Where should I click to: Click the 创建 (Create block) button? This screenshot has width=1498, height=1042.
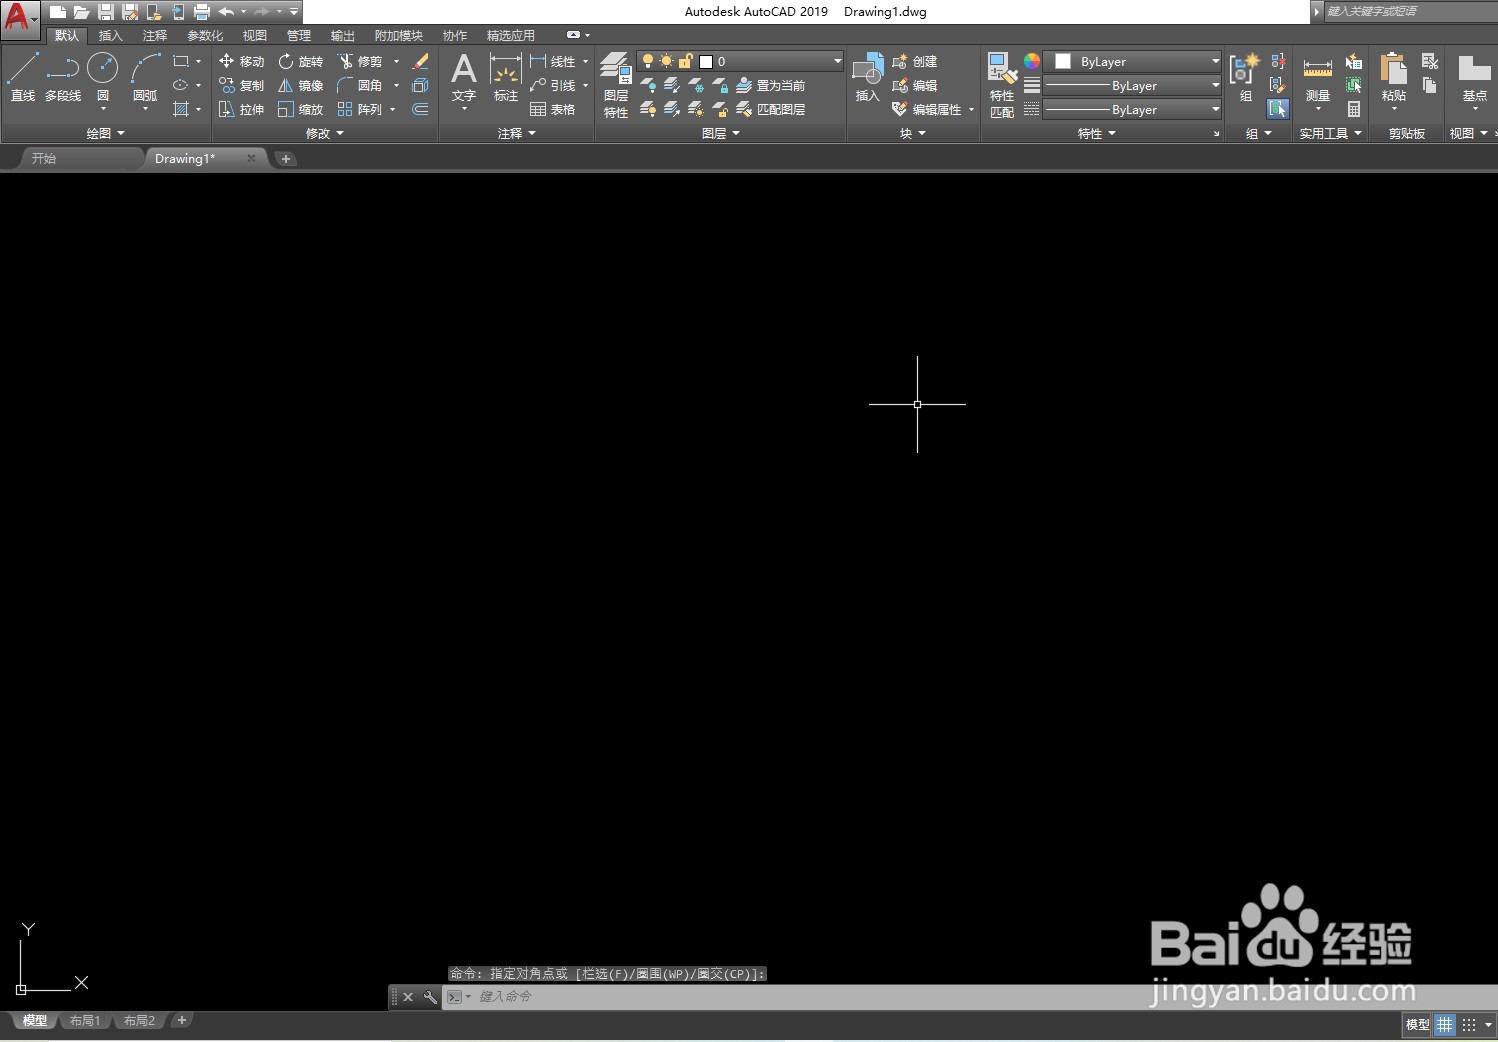click(915, 61)
